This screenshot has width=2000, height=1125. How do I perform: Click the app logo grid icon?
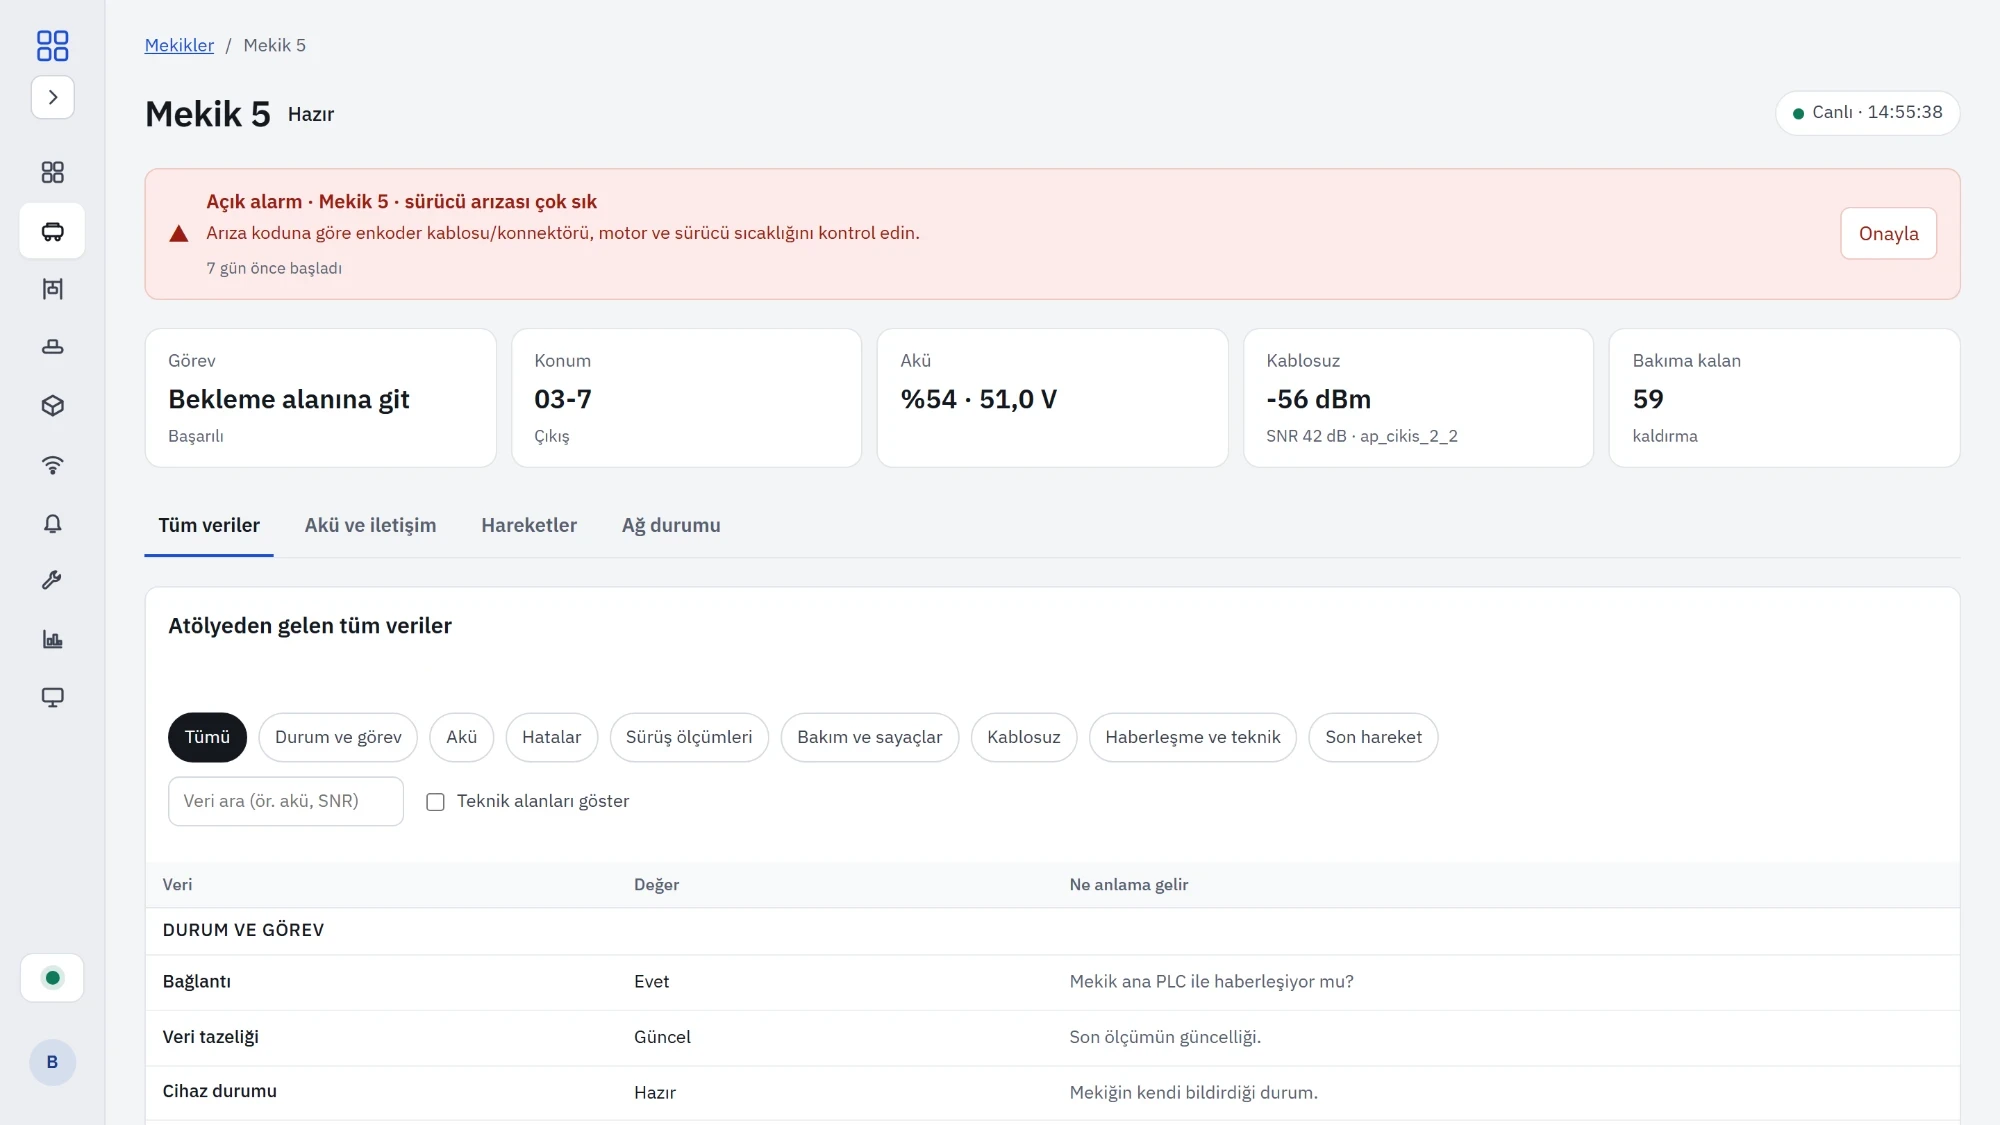[52, 45]
